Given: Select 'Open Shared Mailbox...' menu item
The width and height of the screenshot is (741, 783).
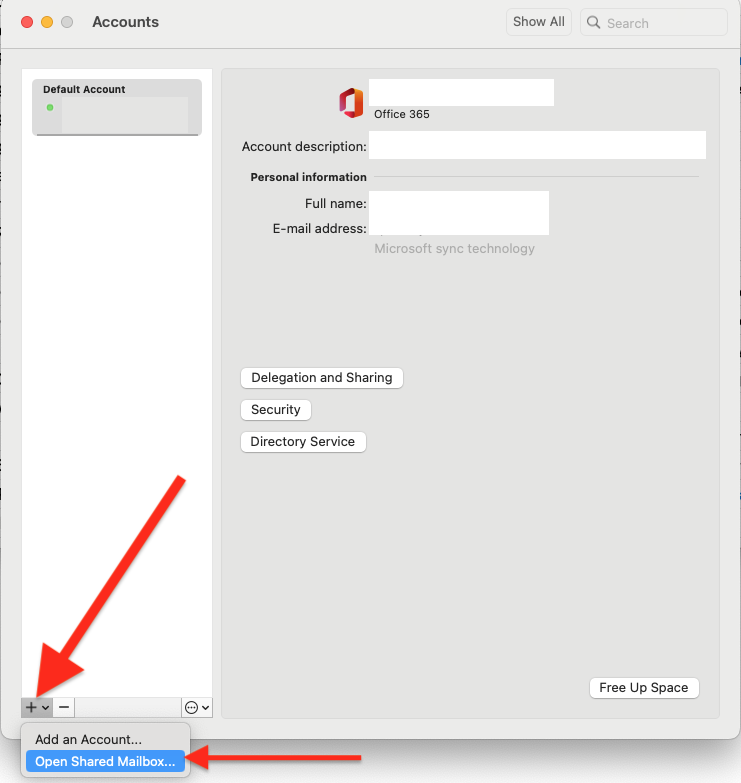Looking at the screenshot, I should (x=105, y=762).
